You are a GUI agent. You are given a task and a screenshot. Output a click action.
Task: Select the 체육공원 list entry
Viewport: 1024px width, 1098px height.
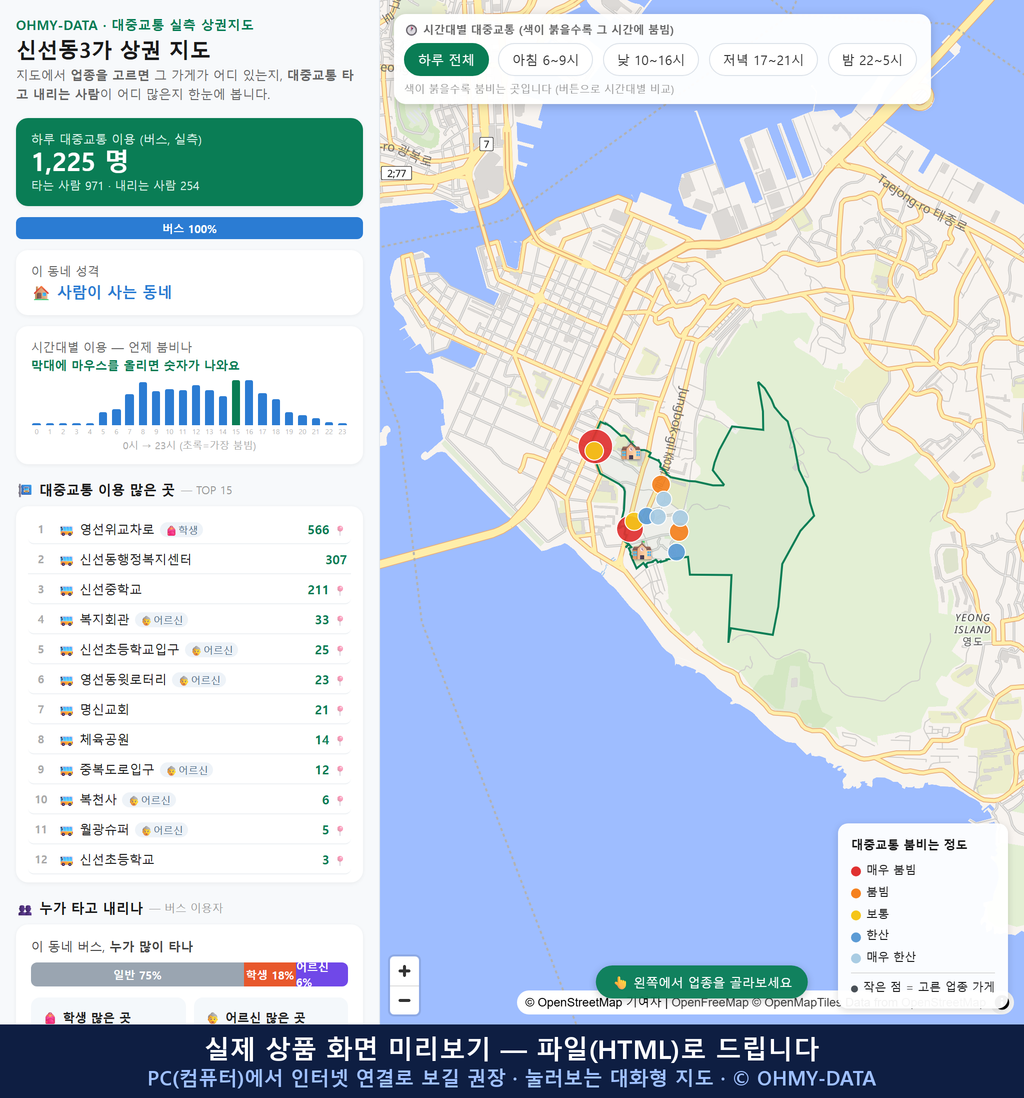[x=189, y=740]
